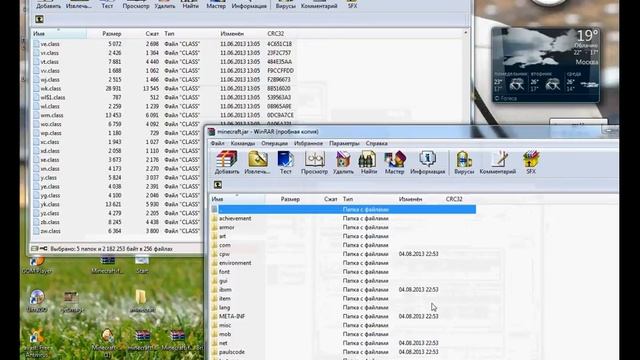Open Параметры menu in minecraft.jar window
Image resolution: width=640 pixels, height=360 pixels.
(x=344, y=144)
